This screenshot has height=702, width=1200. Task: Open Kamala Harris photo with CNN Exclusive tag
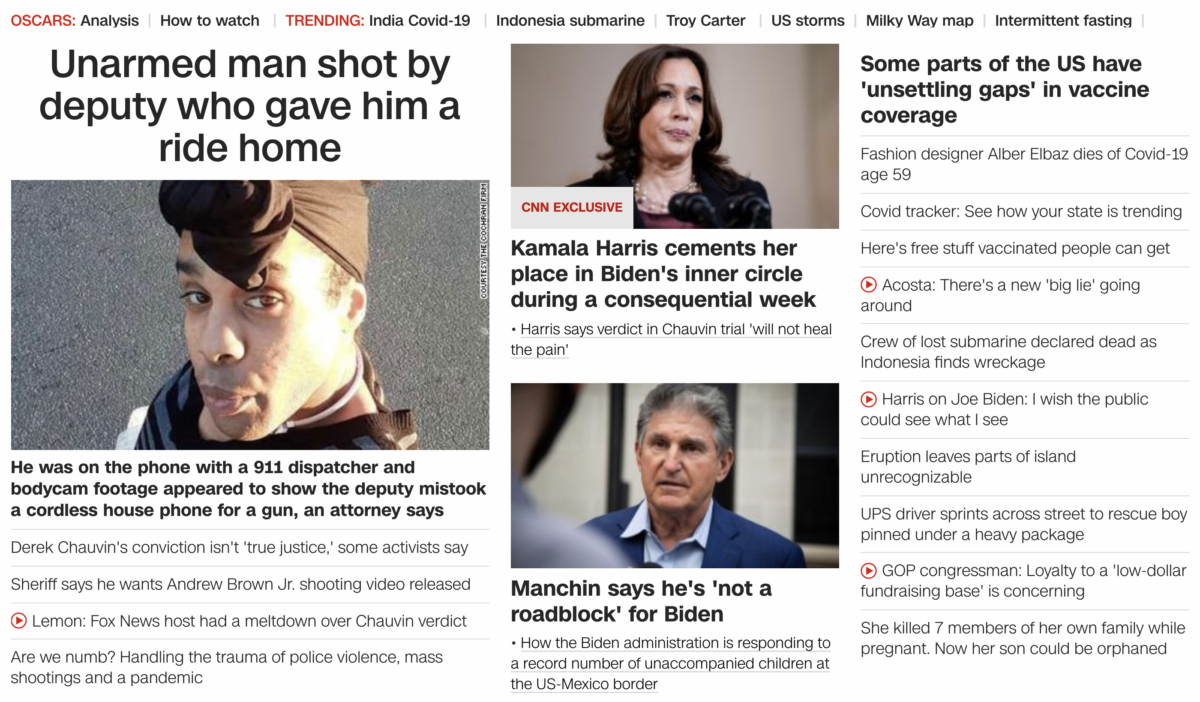(675, 136)
